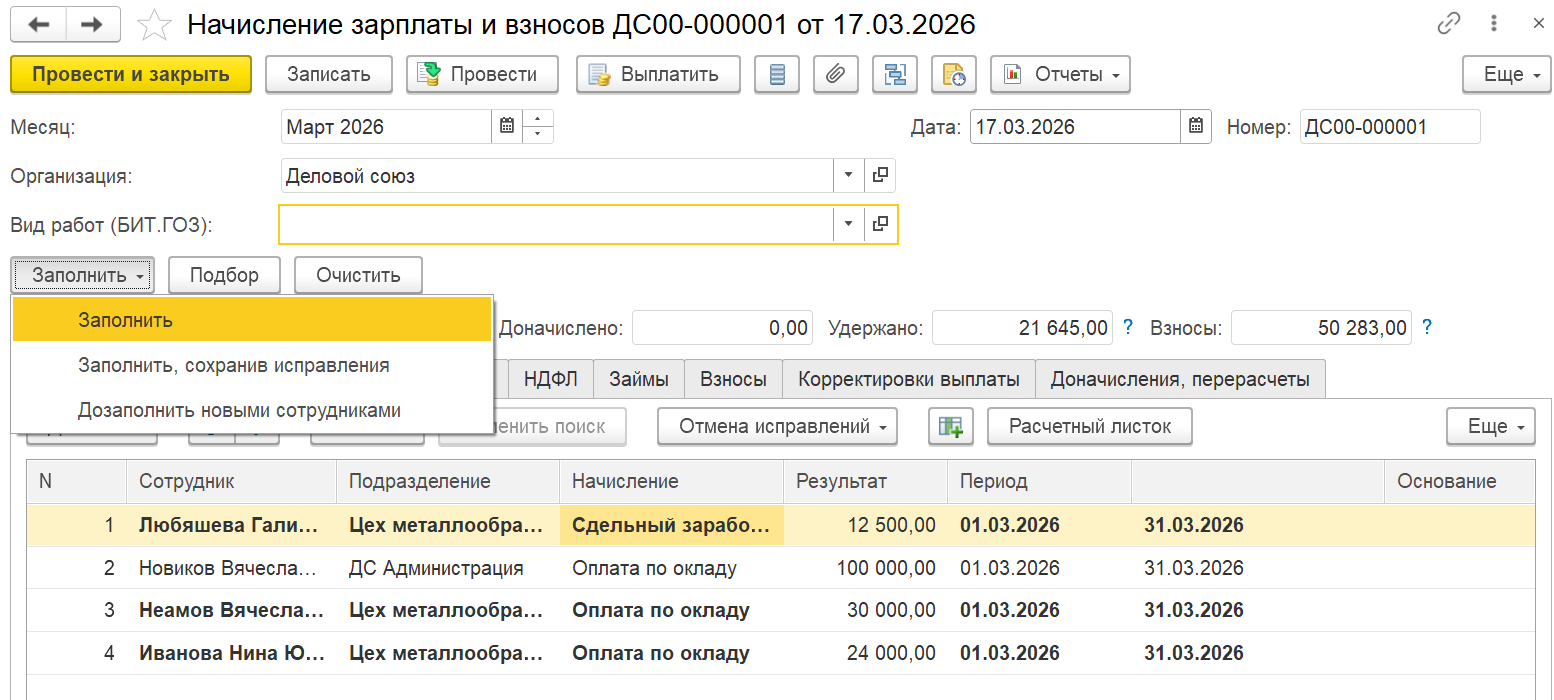Select the Сдельный зарабо… accrual cell
Image resolution: width=1554 pixels, height=700 pixels.
click(671, 525)
